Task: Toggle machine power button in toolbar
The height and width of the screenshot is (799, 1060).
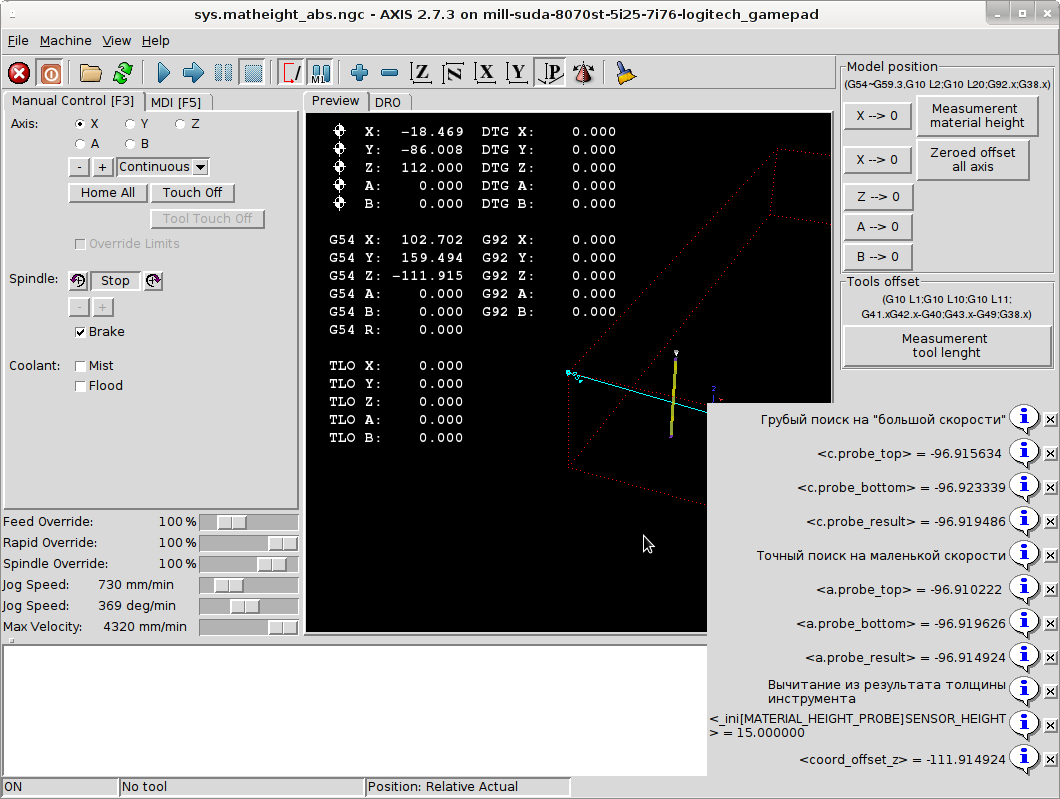Action: (50, 73)
